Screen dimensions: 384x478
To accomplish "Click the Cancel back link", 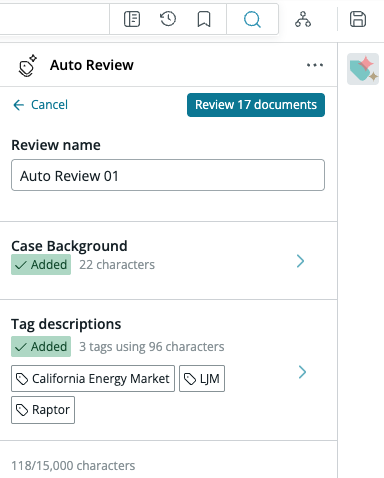I will pos(40,105).
